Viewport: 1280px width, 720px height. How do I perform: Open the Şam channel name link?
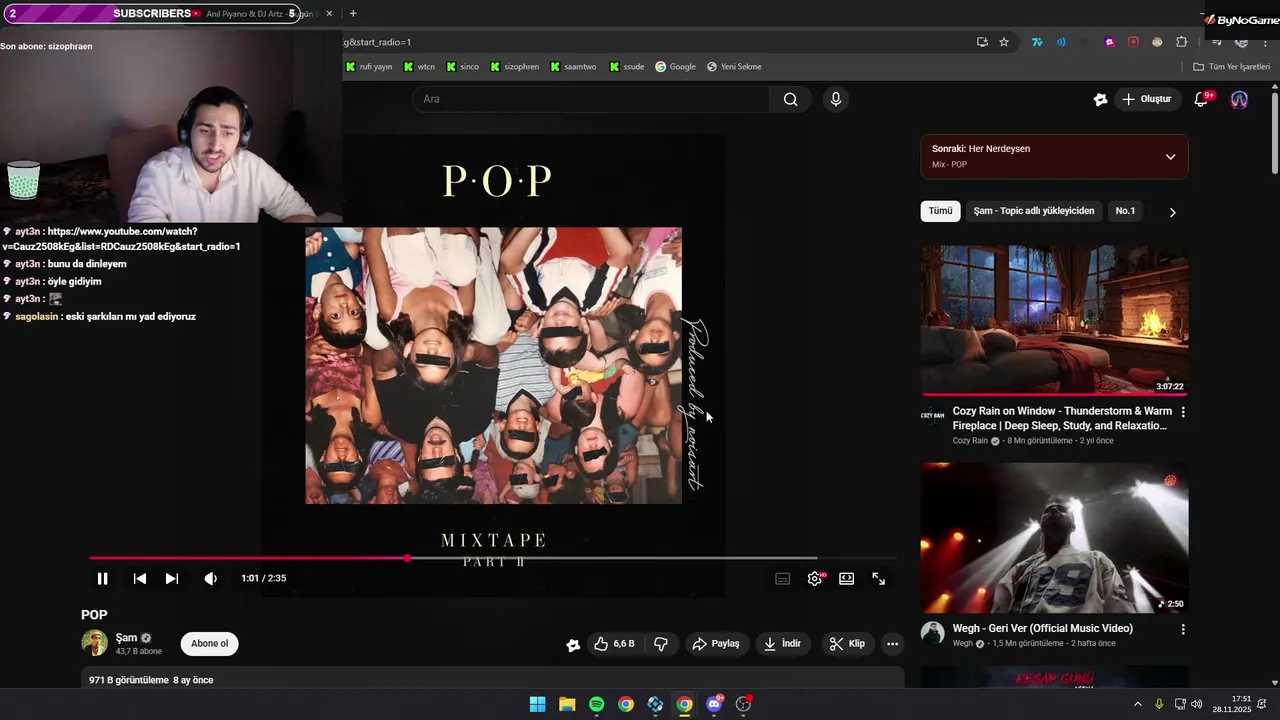[x=126, y=638]
